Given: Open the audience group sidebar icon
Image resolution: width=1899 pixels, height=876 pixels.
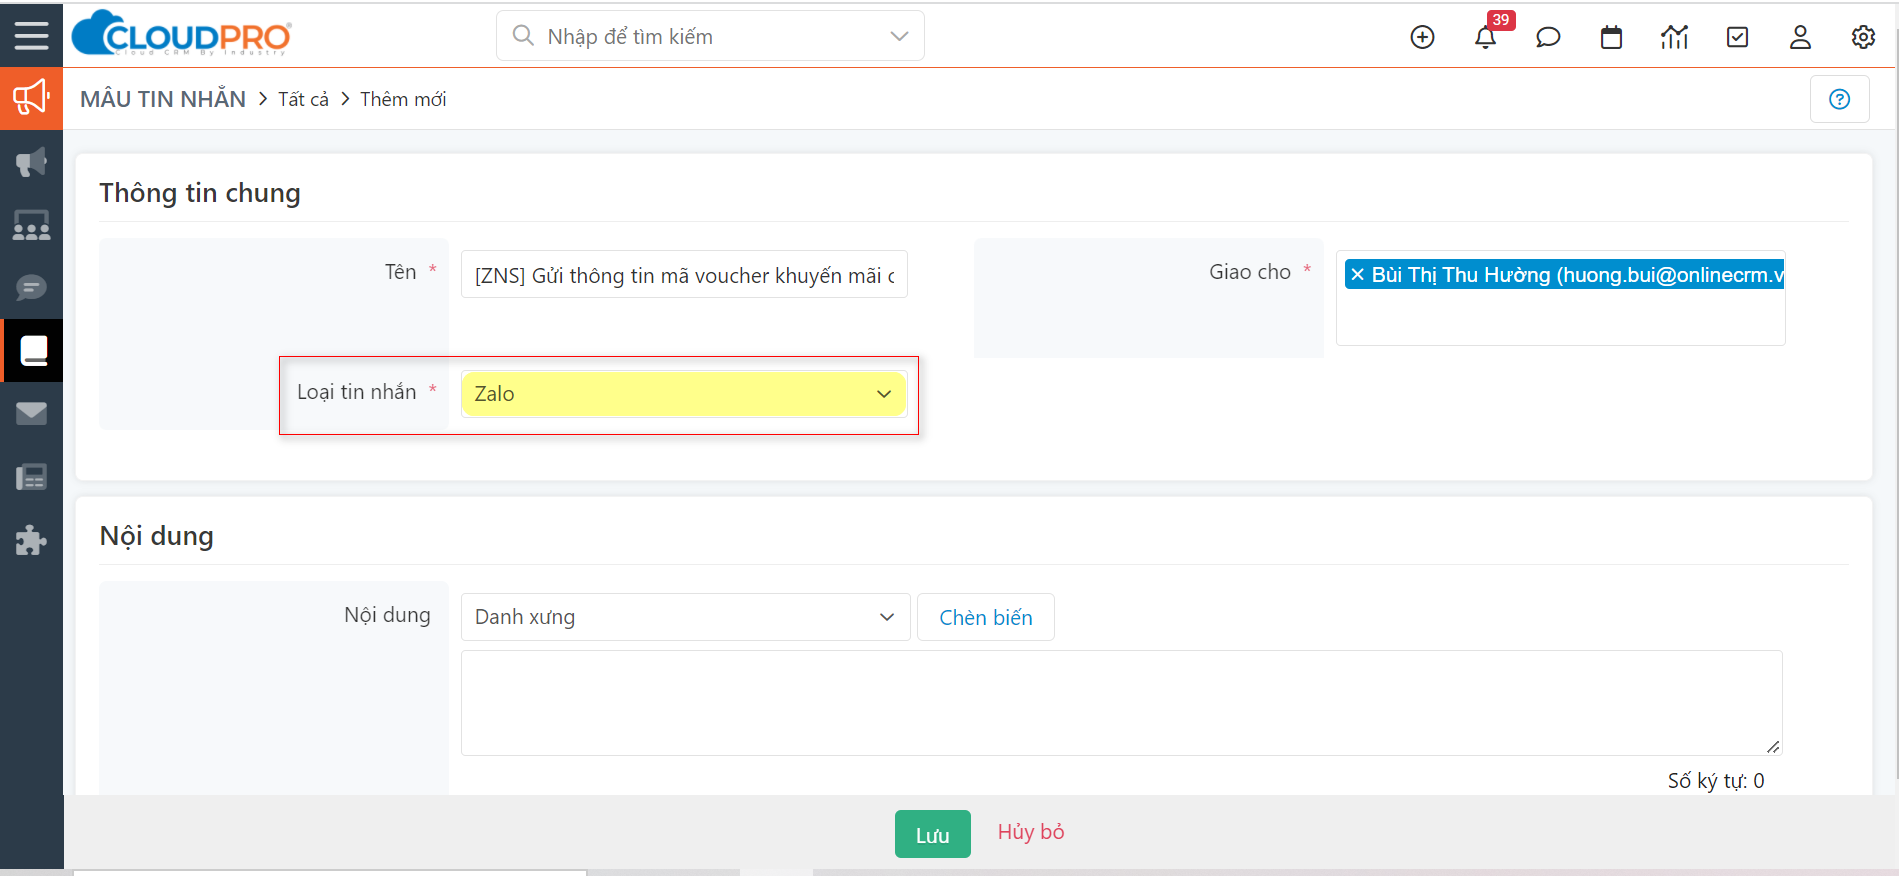Looking at the screenshot, I should pyautogui.click(x=31, y=225).
